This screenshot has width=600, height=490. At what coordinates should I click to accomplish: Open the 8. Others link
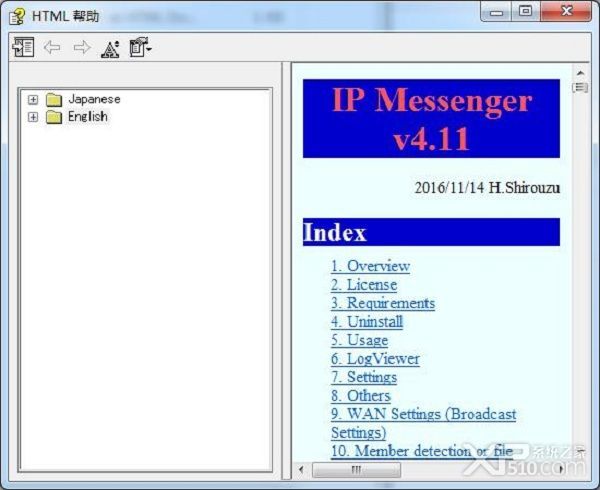click(x=361, y=396)
